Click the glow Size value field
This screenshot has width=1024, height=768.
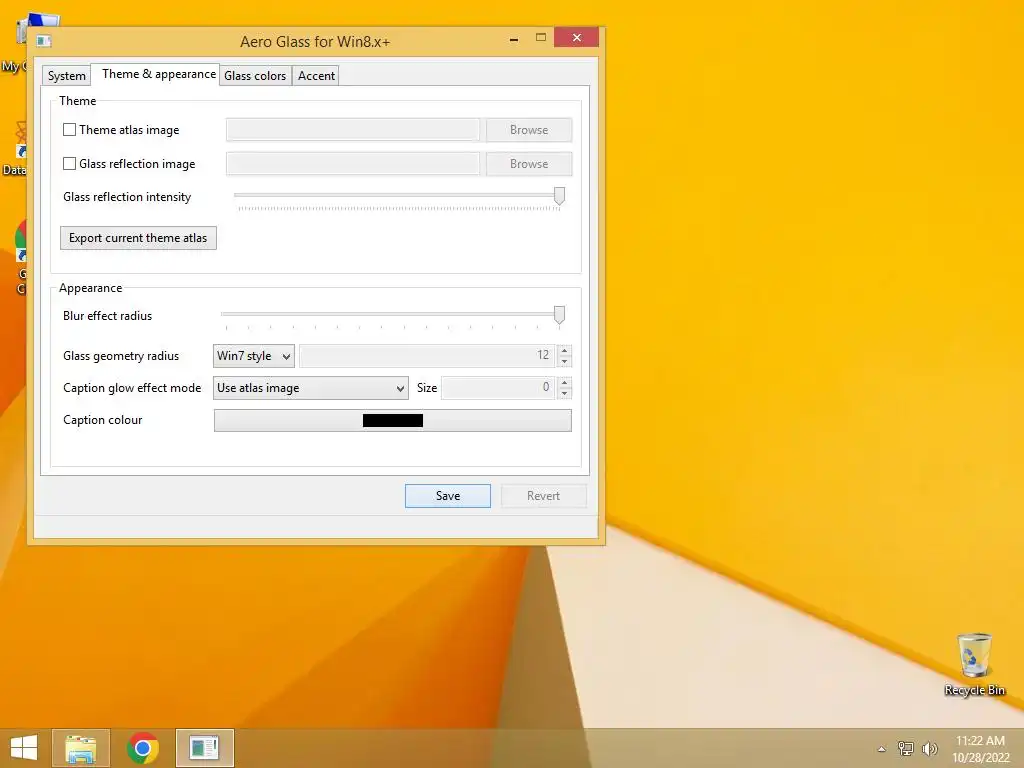pos(498,387)
